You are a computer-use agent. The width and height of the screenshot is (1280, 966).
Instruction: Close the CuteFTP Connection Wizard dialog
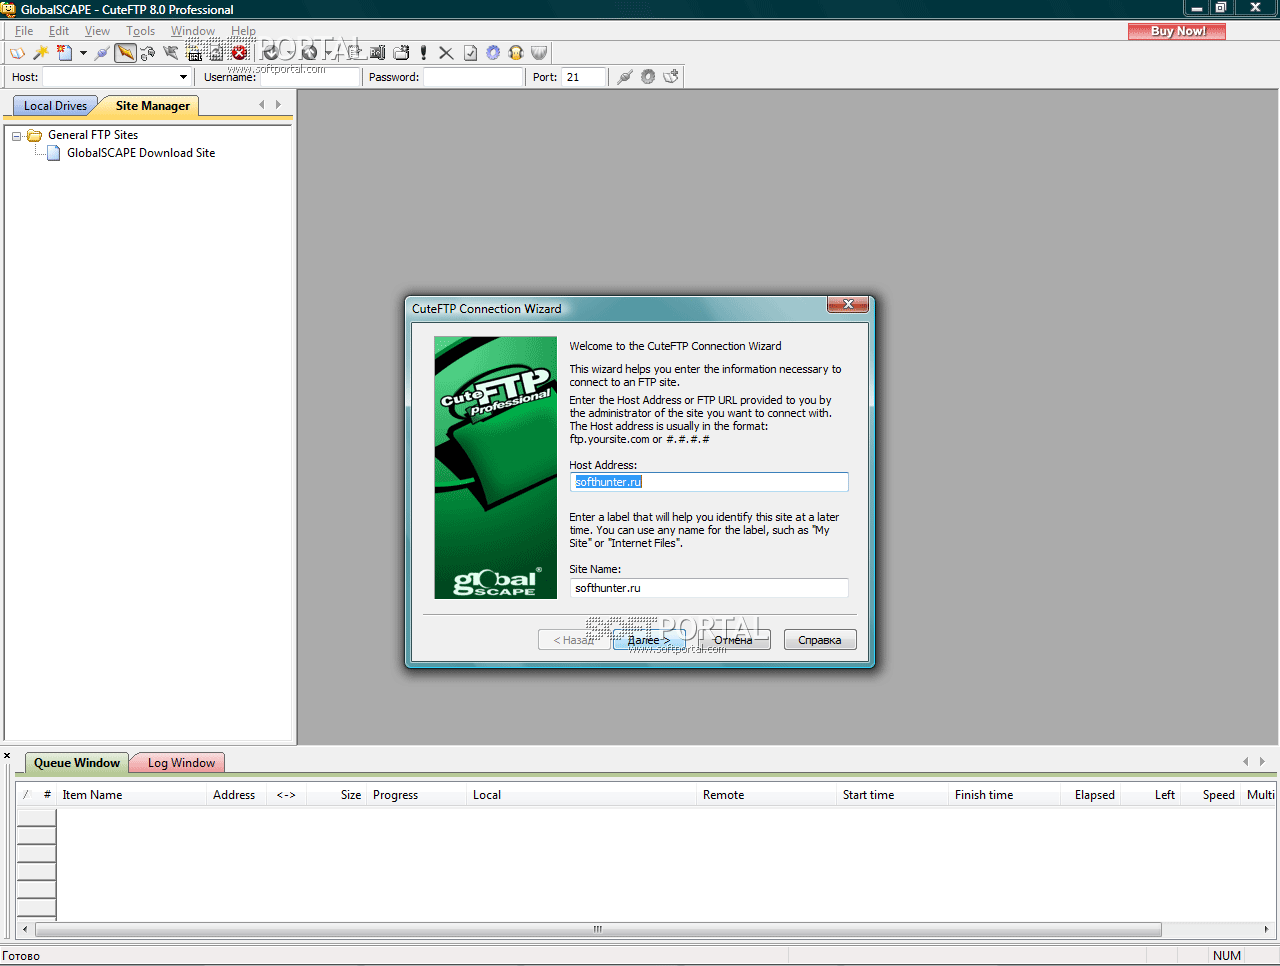(848, 305)
